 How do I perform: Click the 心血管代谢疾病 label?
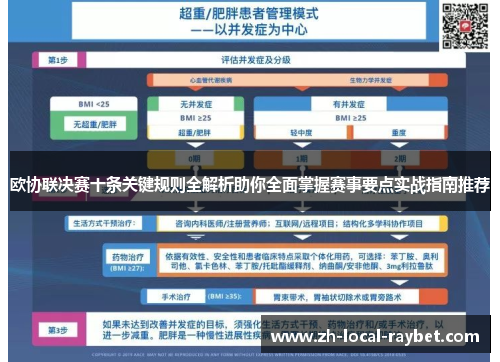(211, 80)
